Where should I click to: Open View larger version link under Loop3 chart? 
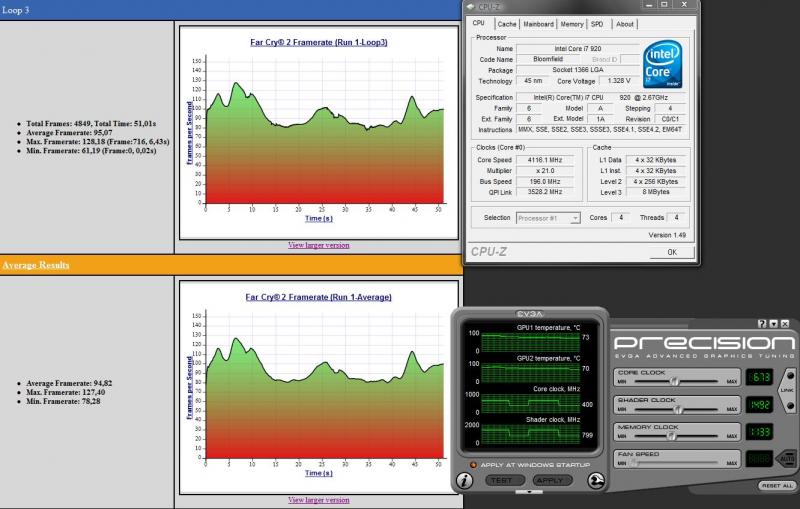coord(318,245)
